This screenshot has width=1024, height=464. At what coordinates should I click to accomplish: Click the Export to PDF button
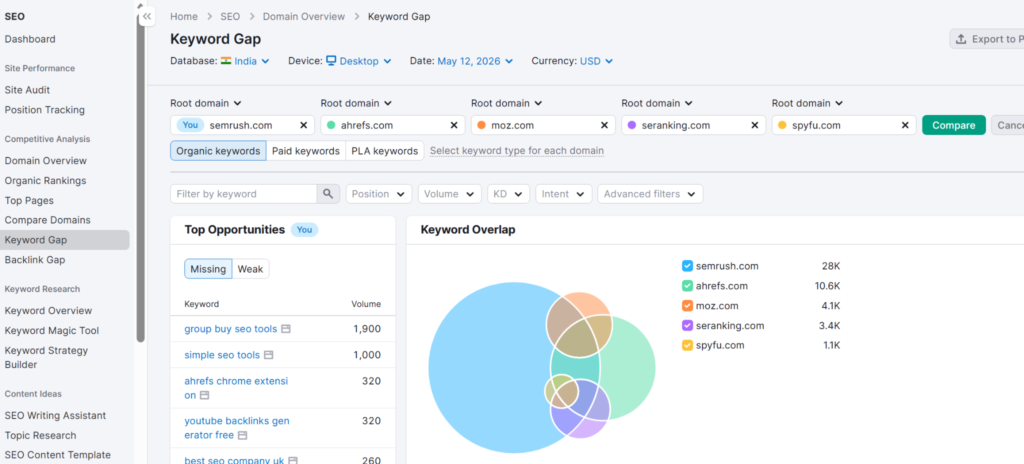pyautogui.click(x=986, y=39)
